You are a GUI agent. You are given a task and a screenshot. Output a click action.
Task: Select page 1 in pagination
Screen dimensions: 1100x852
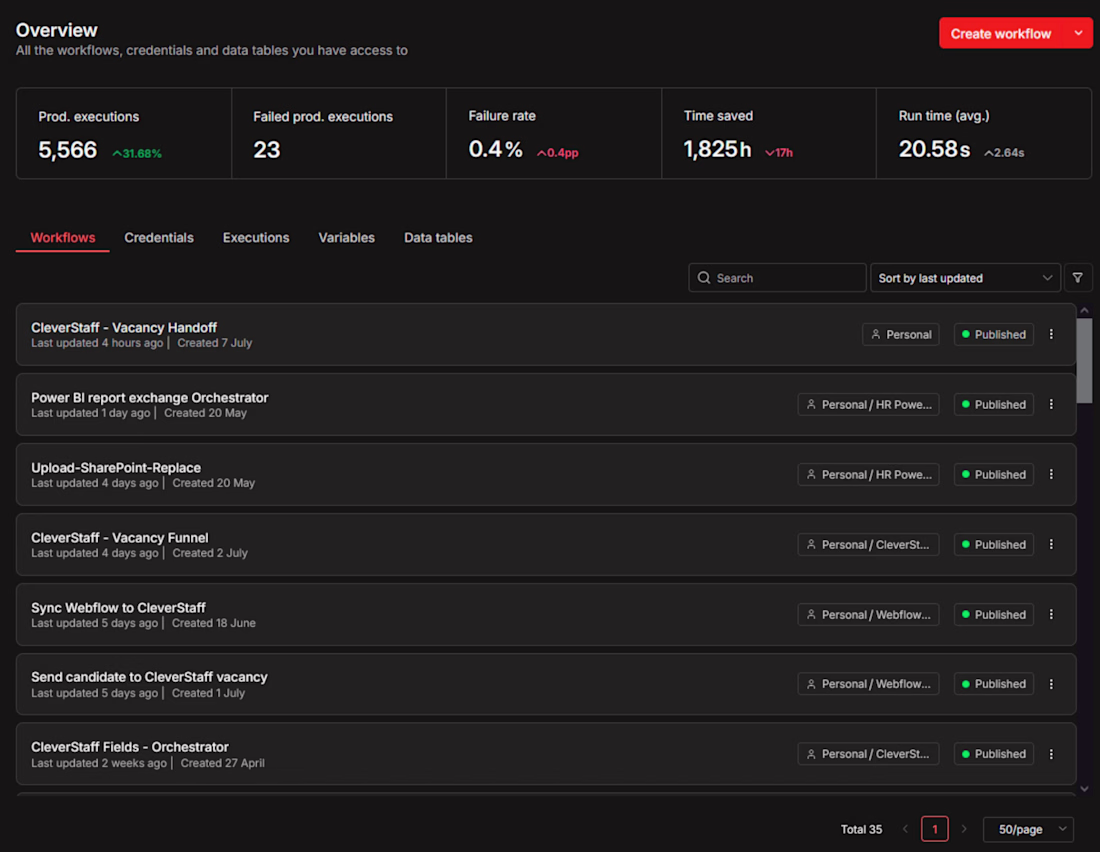pos(934,829)
